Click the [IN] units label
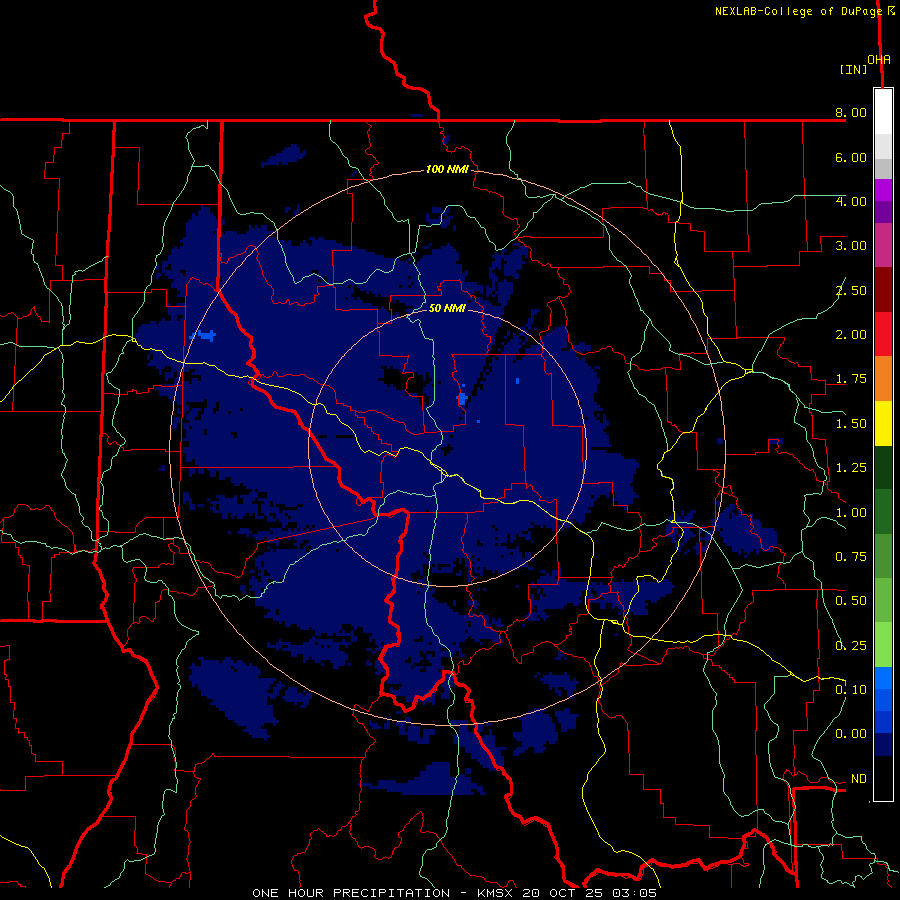The width and height of the screenshot is (900, 900). tap(854, 69)
